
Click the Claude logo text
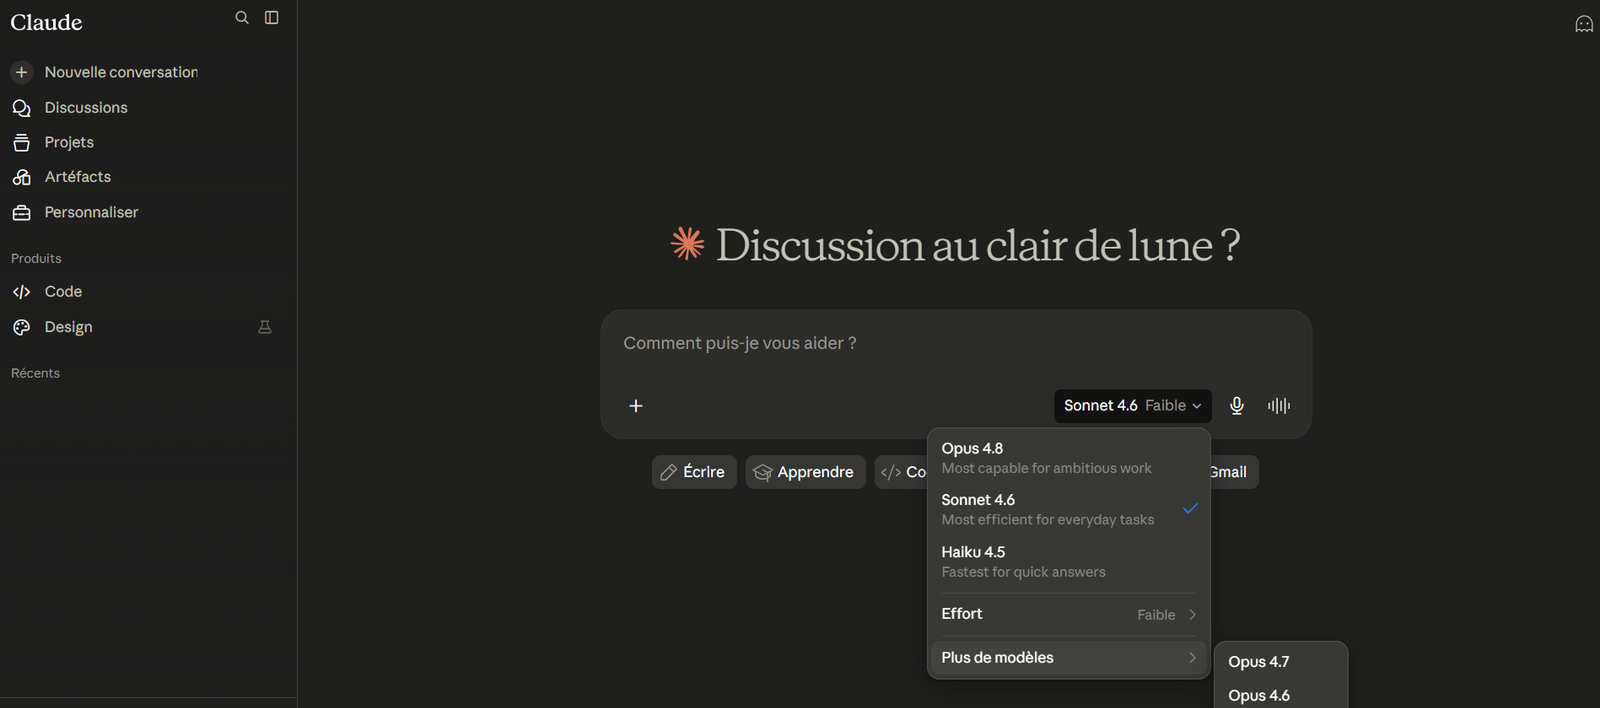pyautogui.click(x=46, y=22)
